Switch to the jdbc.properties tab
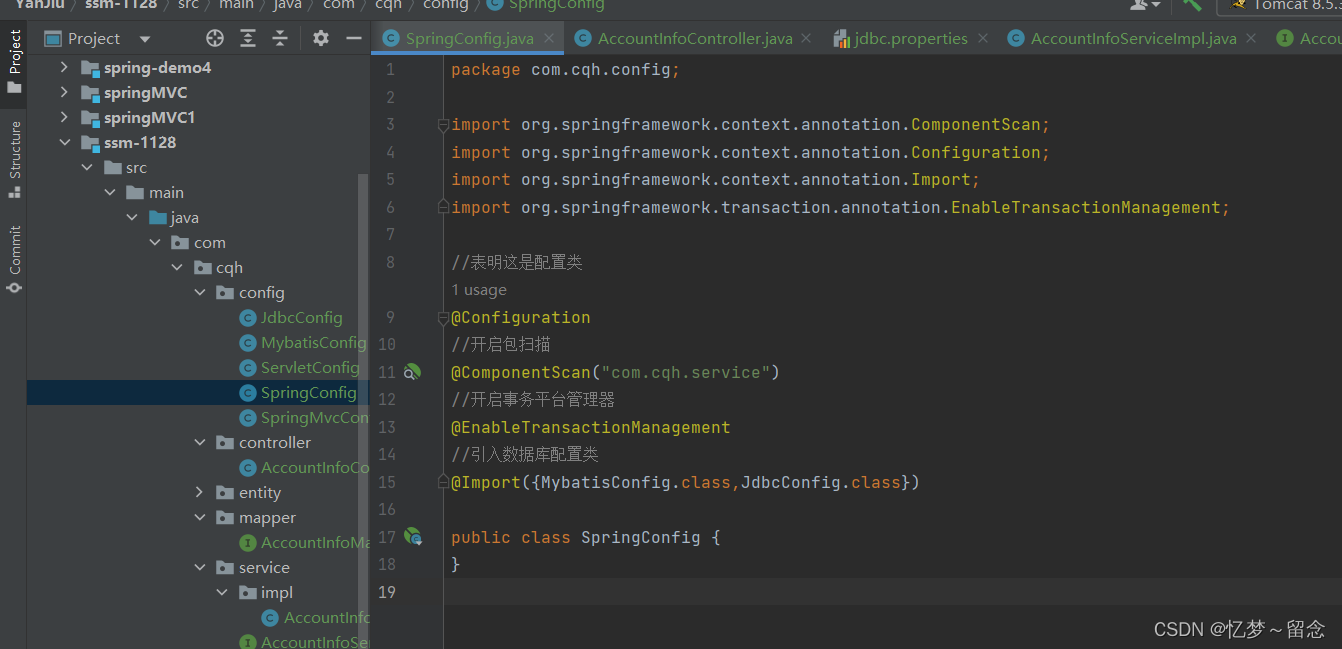 911,38
